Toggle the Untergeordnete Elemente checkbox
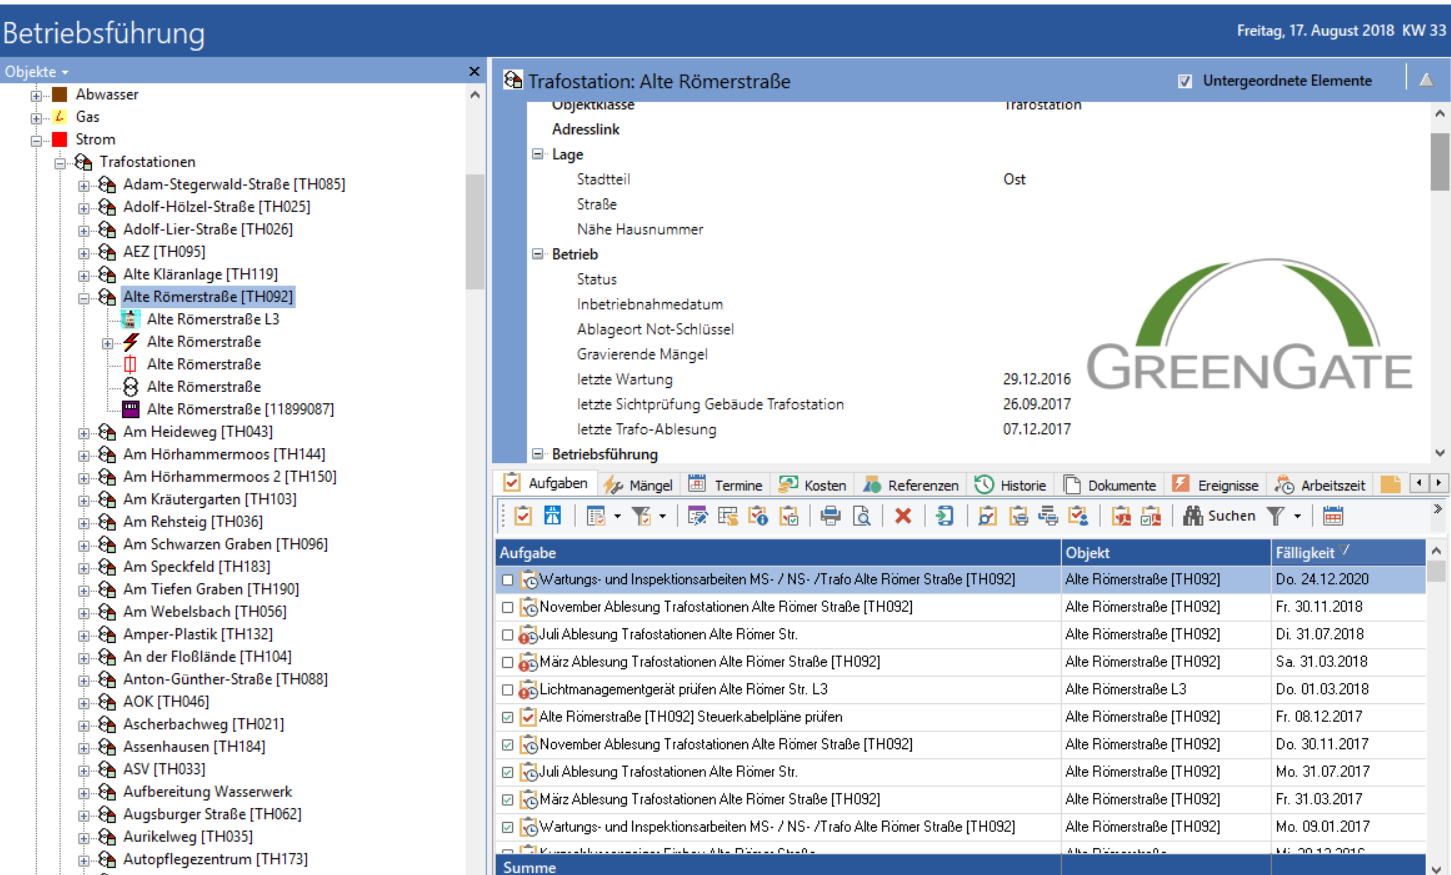 1185,81
